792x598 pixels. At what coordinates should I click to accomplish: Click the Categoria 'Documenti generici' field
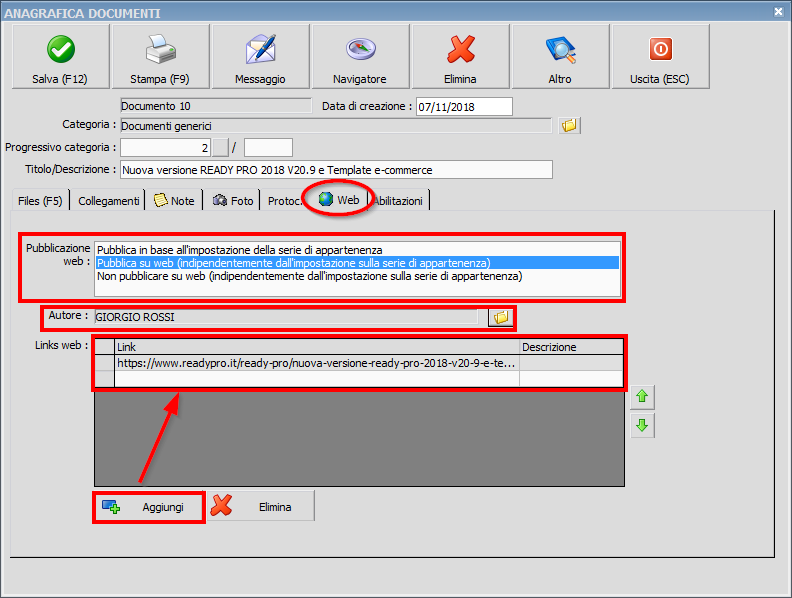[336, 126]
